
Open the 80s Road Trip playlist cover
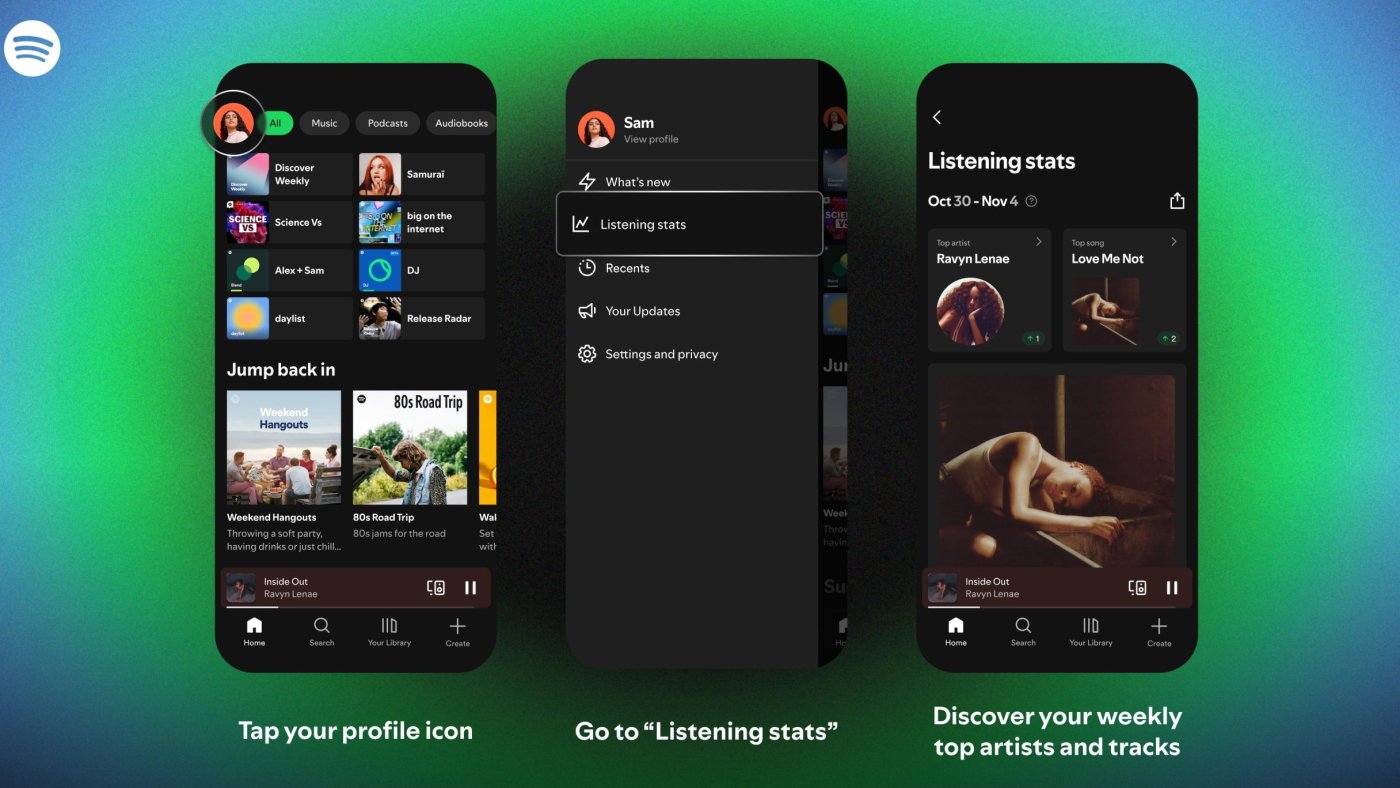pyautogui.click(x=410, y=447)
